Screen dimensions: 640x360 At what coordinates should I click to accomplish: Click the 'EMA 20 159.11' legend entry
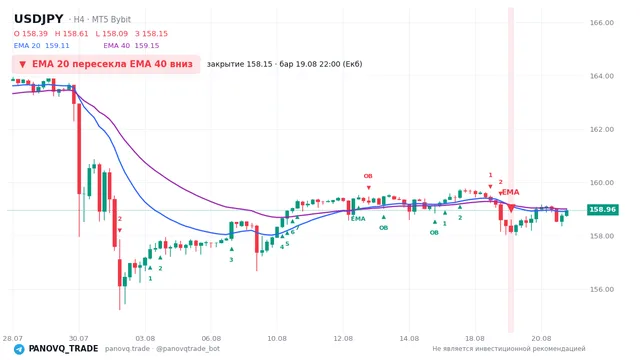tap(42, 45)
